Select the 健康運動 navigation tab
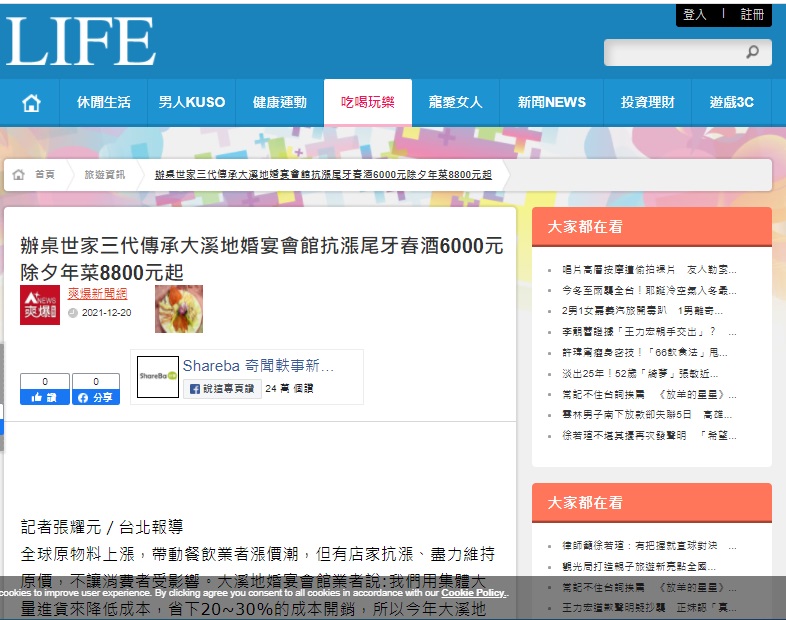This screenshot has height=620, width=786. pyautogui.click(x=279, y=102)
